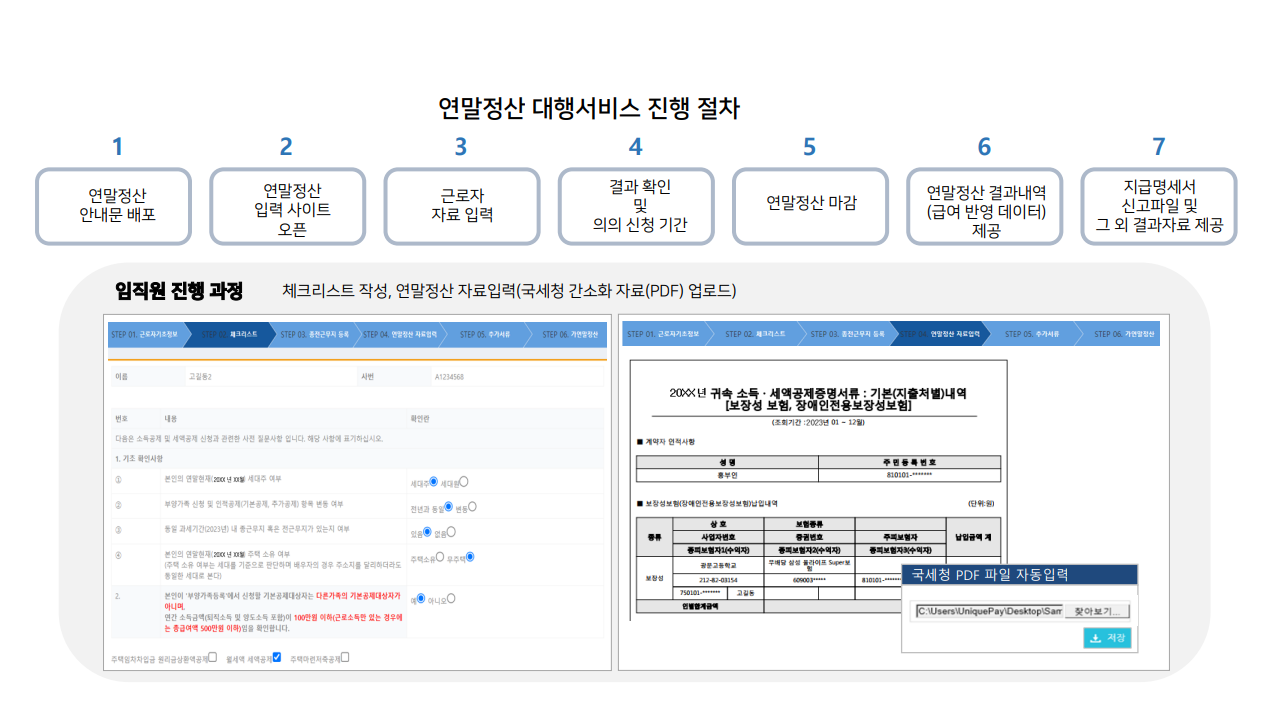Viewport: 1280px width, 720px height.
Task: Choose 변동 for dependent family changes
Action: pyautogui.click(x=473, y=506)
